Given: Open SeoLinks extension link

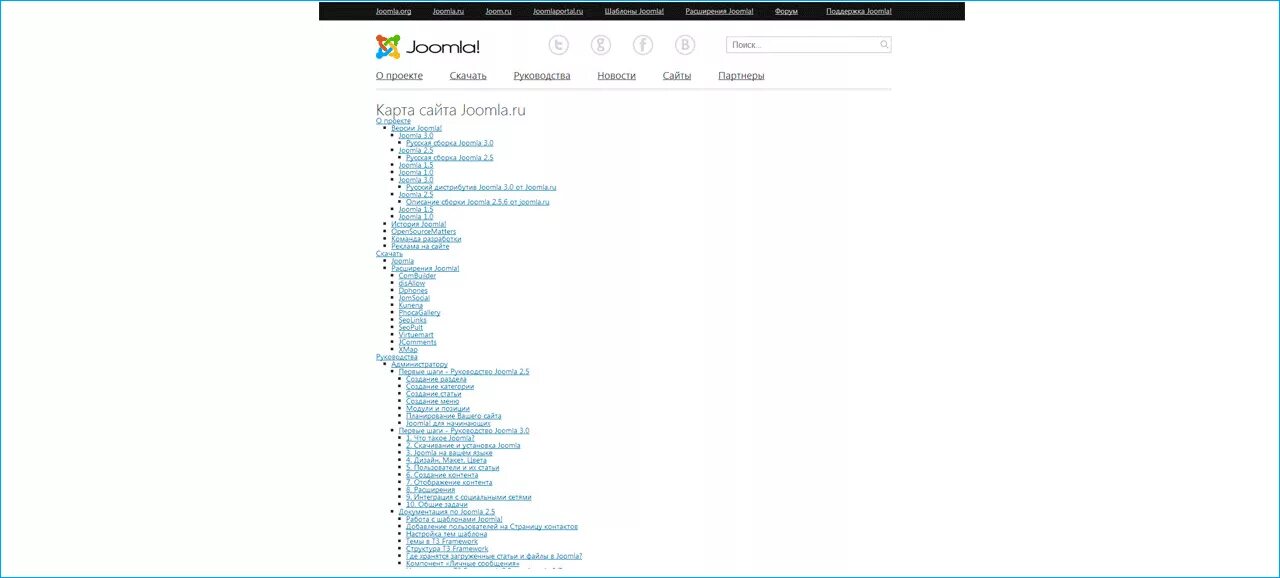Looking at the screenshot, I should 412,320.
